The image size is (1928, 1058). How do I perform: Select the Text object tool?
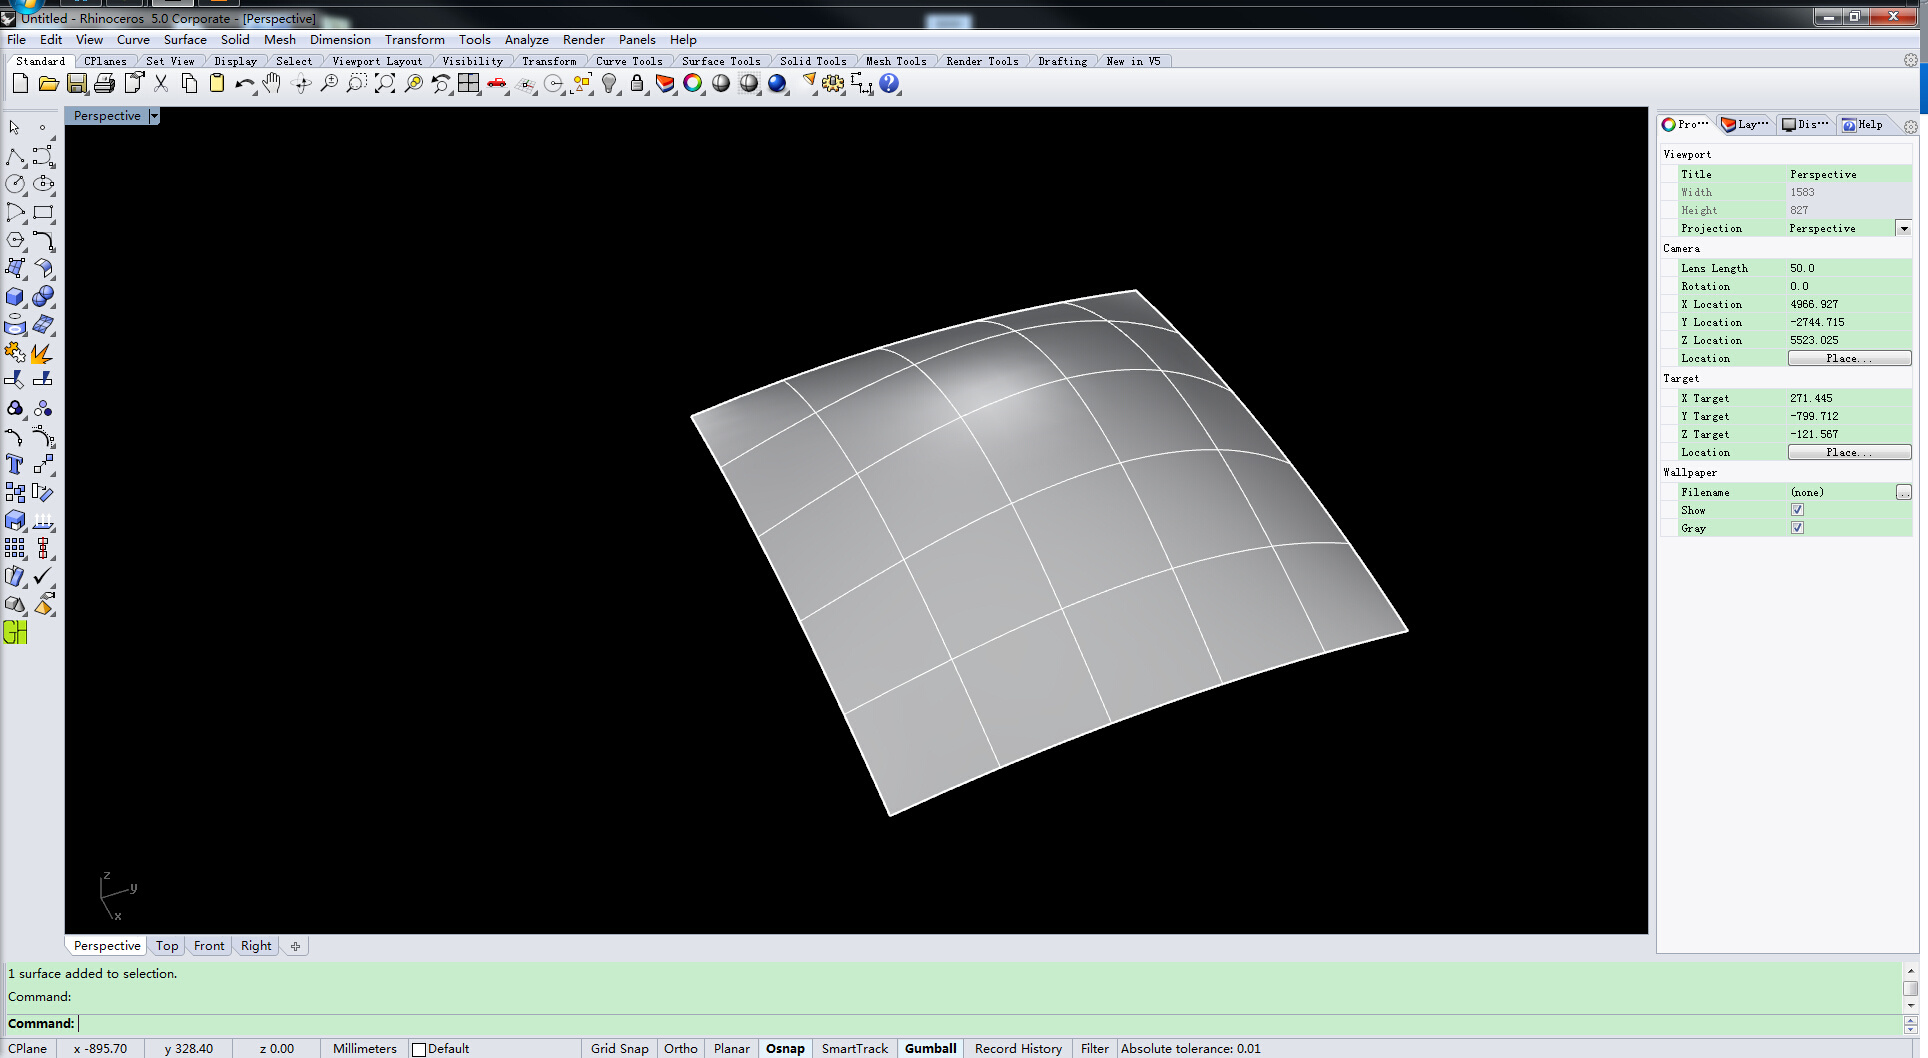pos(15,465)
